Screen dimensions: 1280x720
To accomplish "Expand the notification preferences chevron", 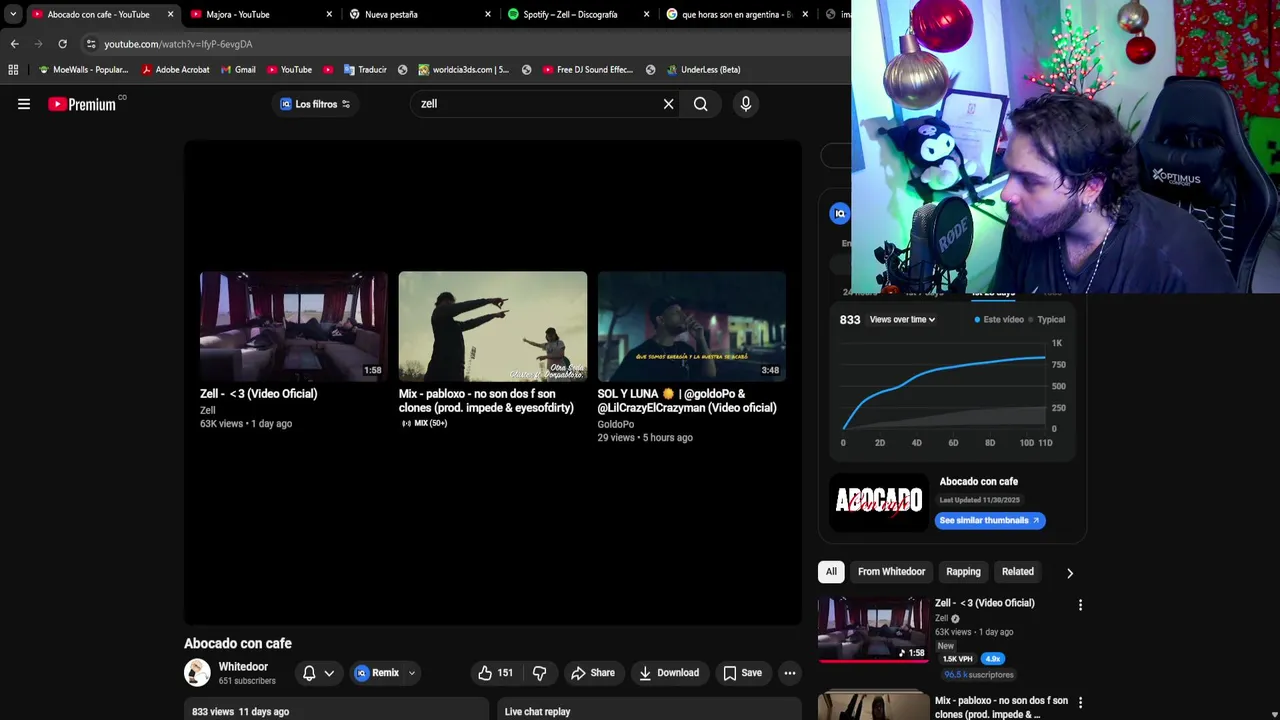I will click(x=329, y=673).
